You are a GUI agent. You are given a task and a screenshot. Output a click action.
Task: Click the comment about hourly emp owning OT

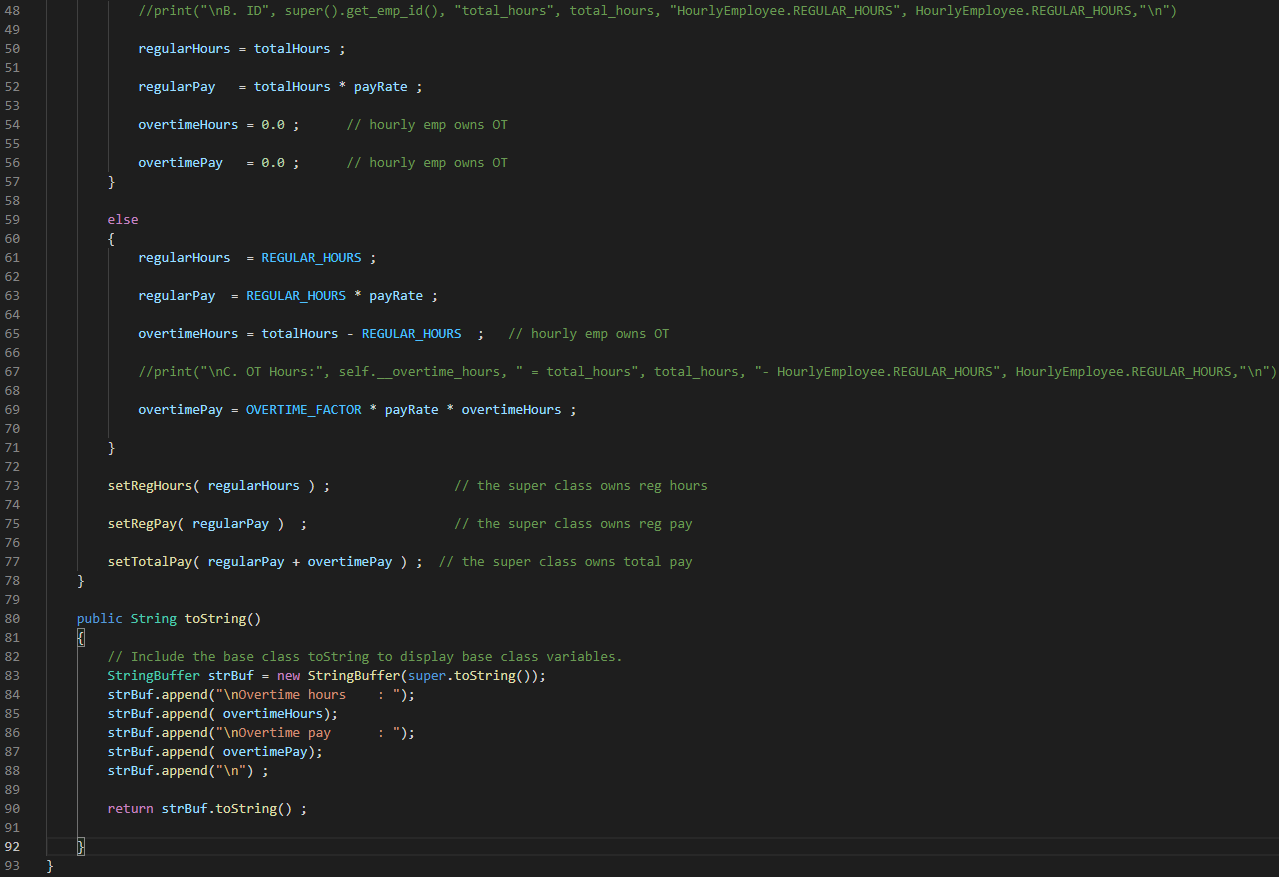pyautogui.click(x=427, y=124)
